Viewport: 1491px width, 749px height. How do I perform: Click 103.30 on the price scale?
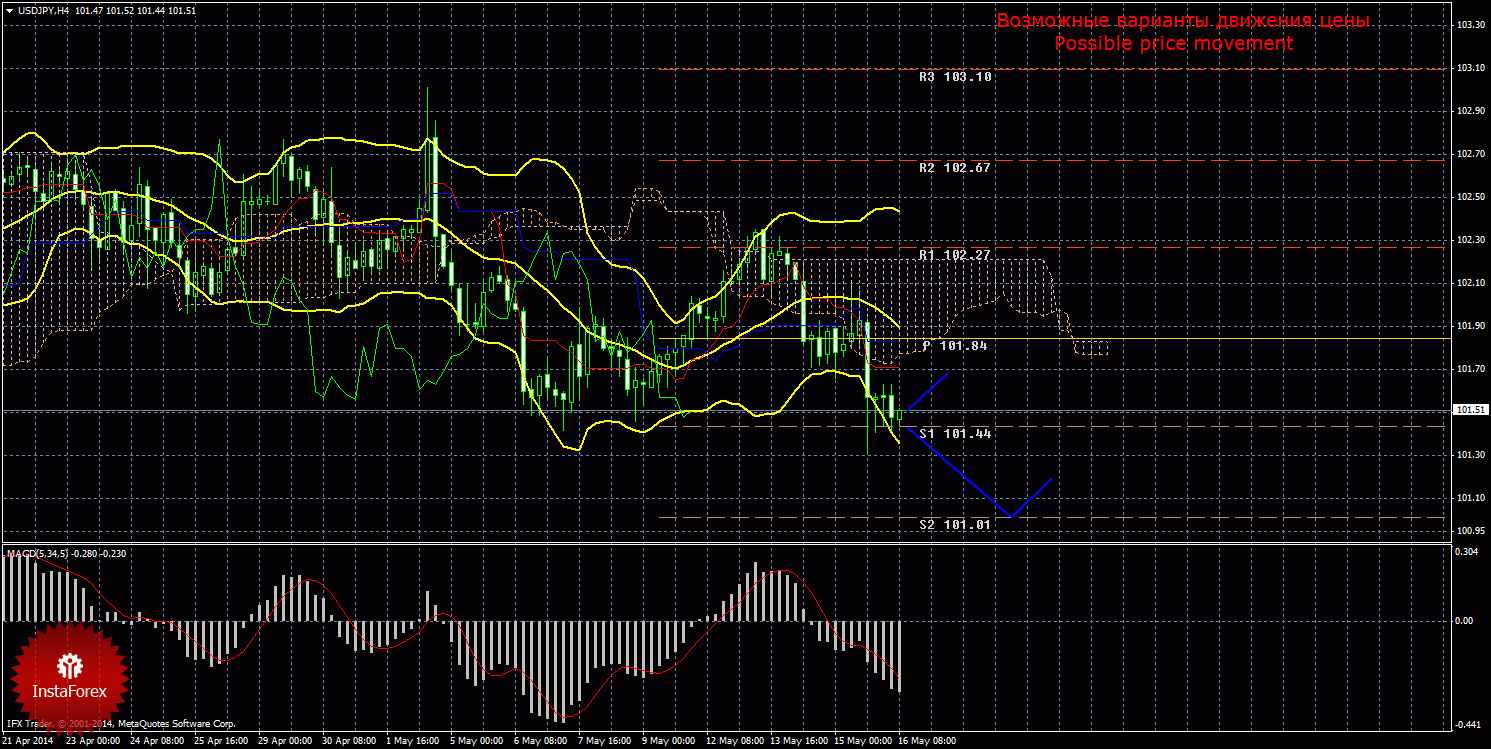[x=1470, y=25]
